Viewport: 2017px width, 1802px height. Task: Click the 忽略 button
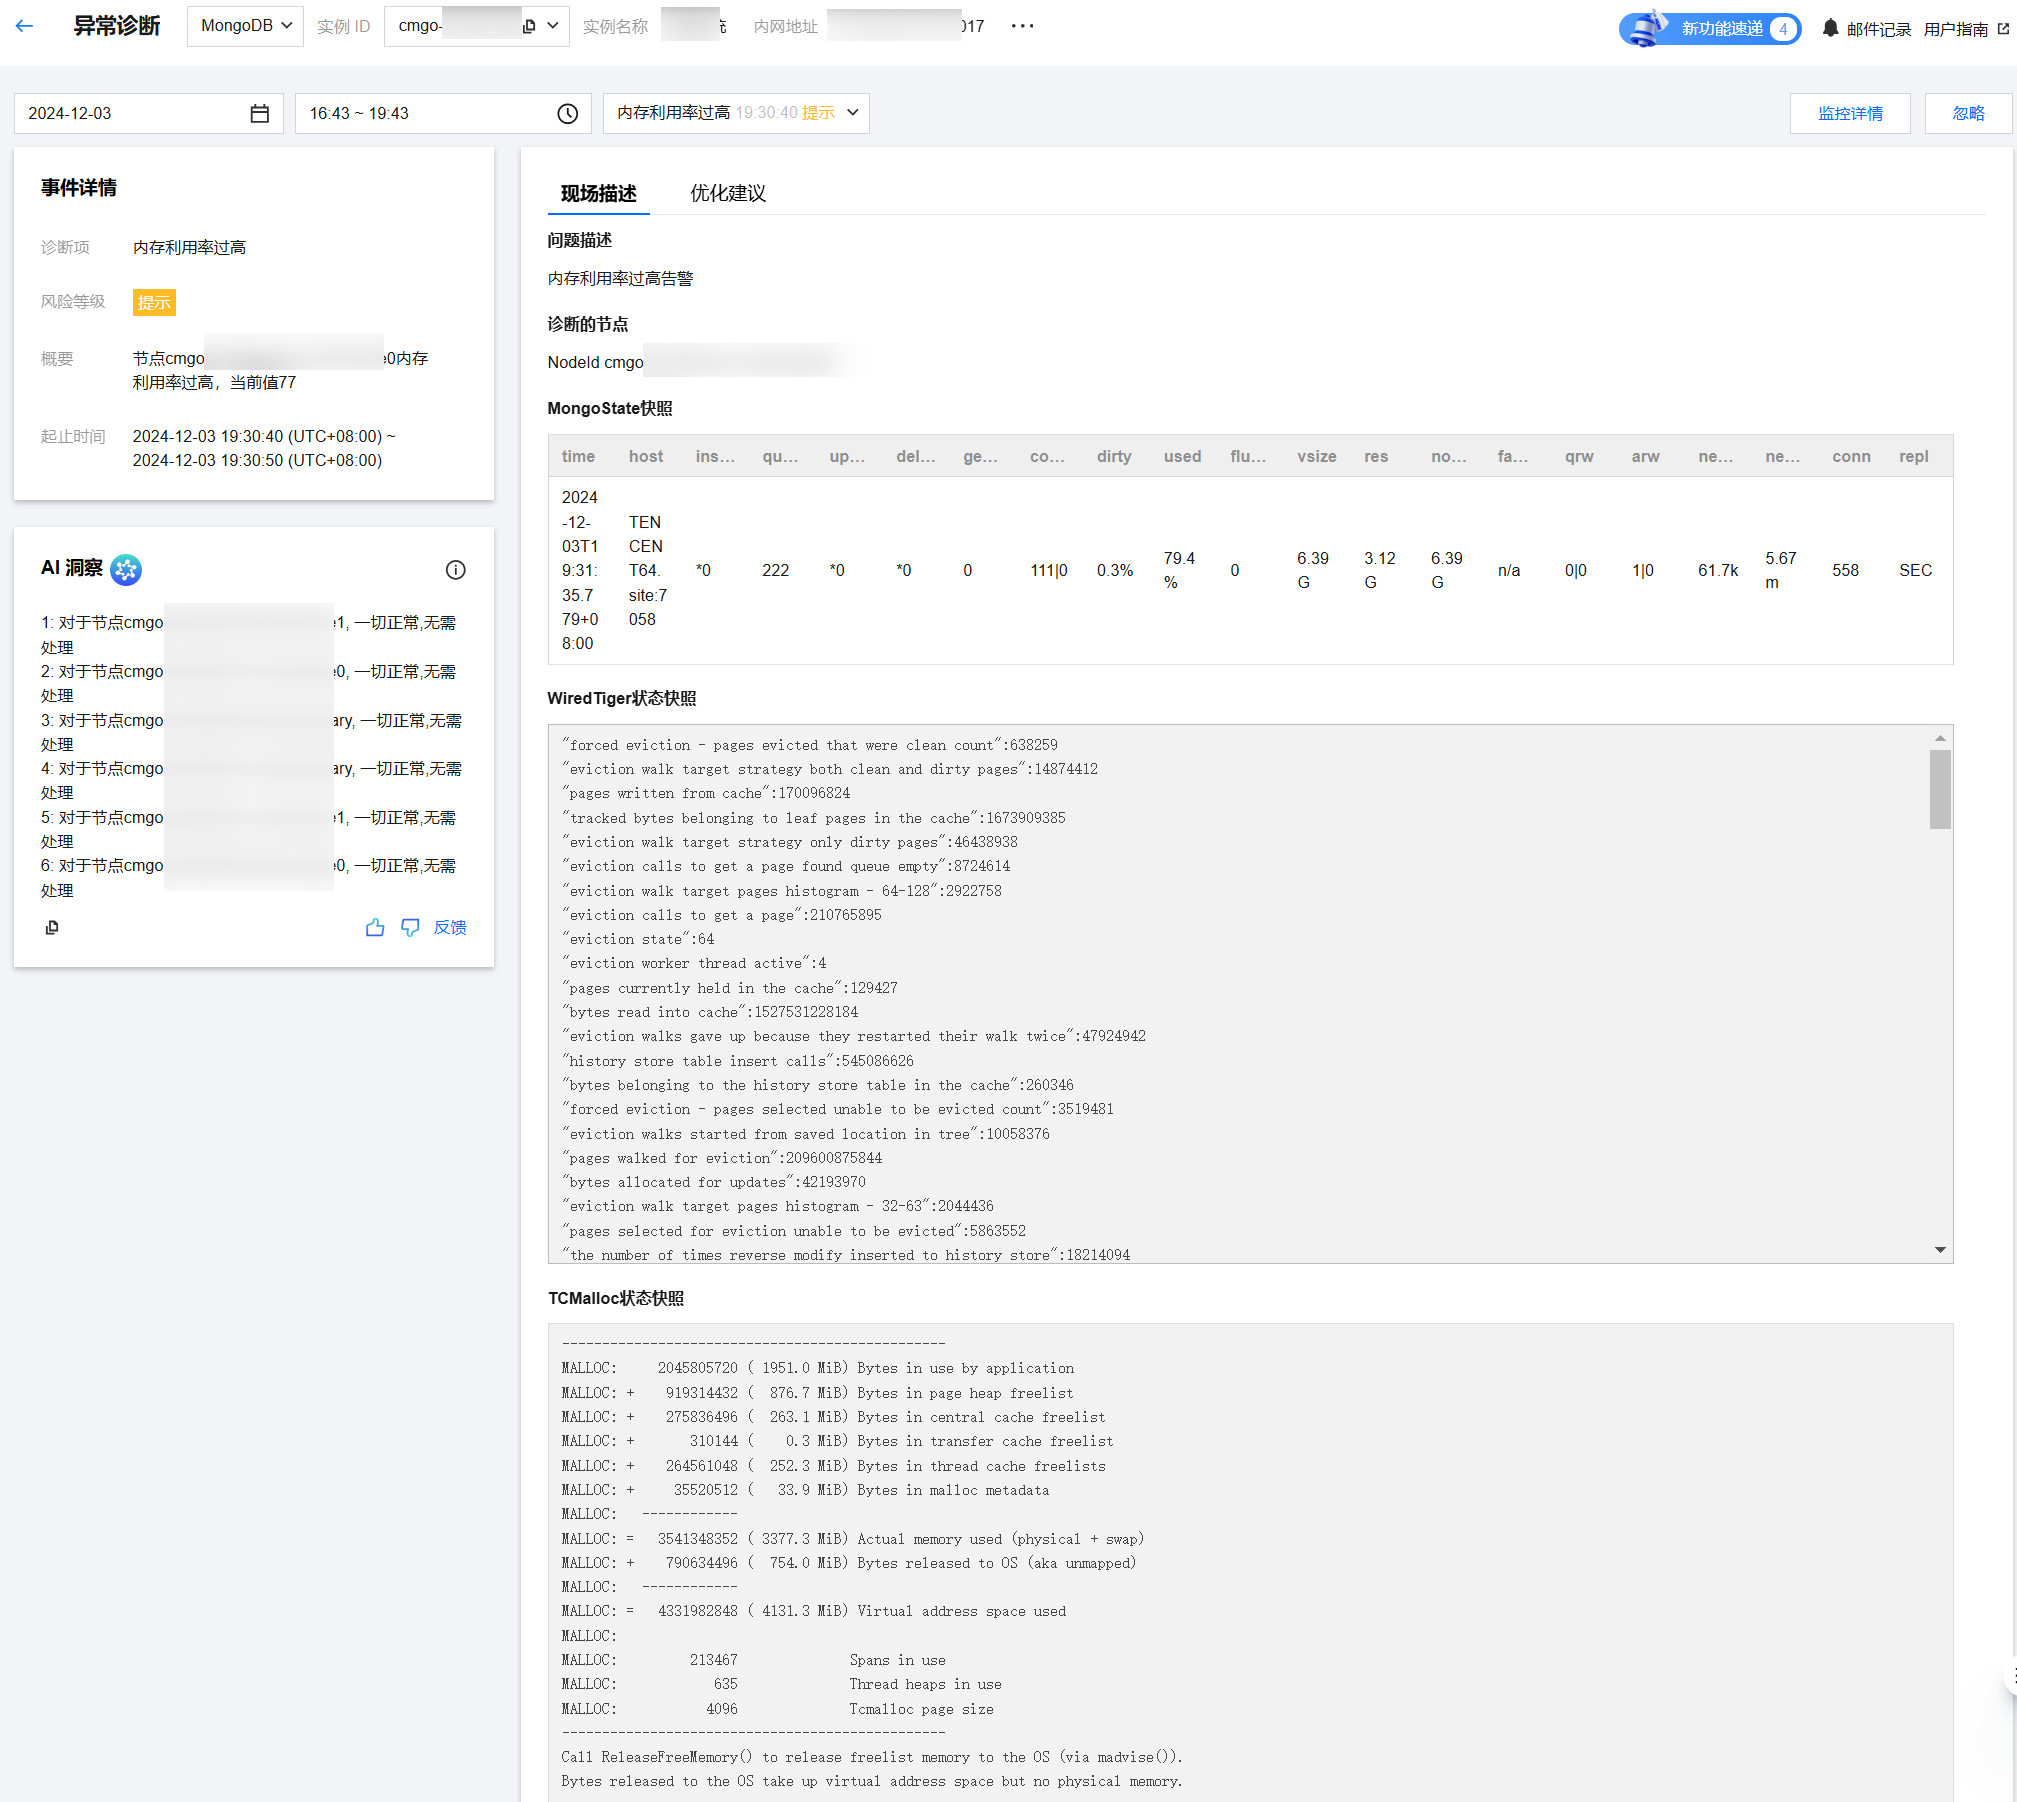1967,114
